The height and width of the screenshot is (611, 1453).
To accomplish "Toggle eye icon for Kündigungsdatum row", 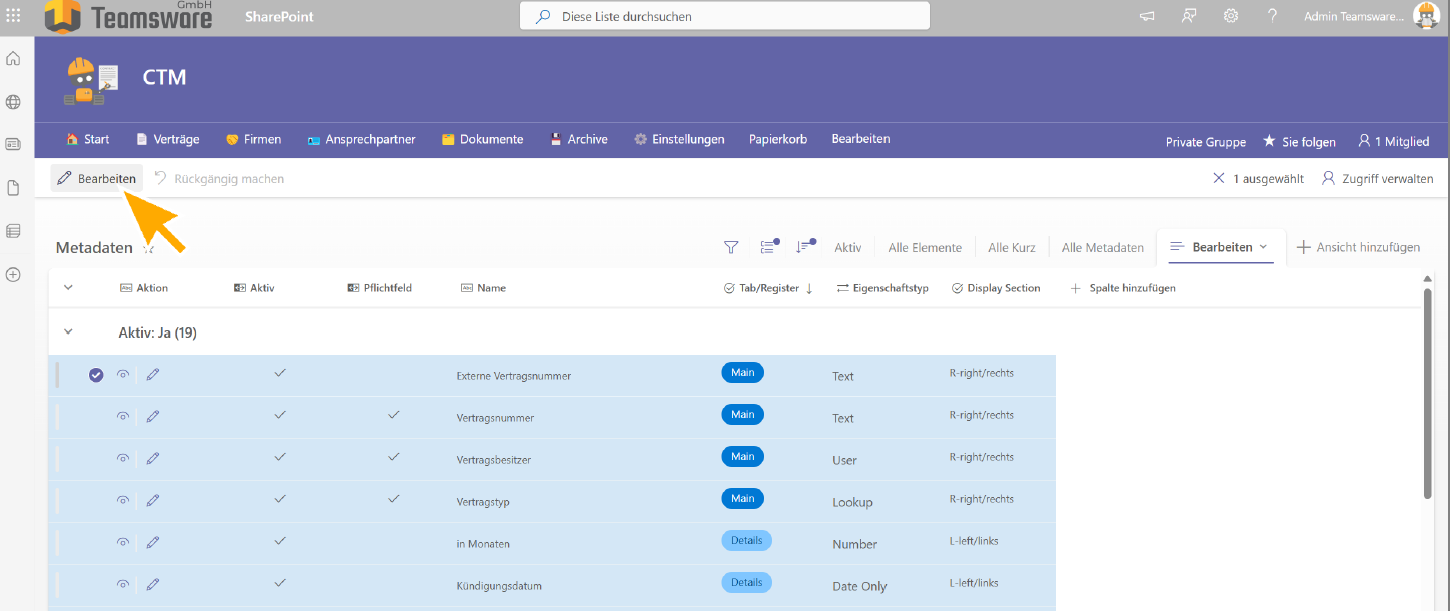I will coord(123,584).
